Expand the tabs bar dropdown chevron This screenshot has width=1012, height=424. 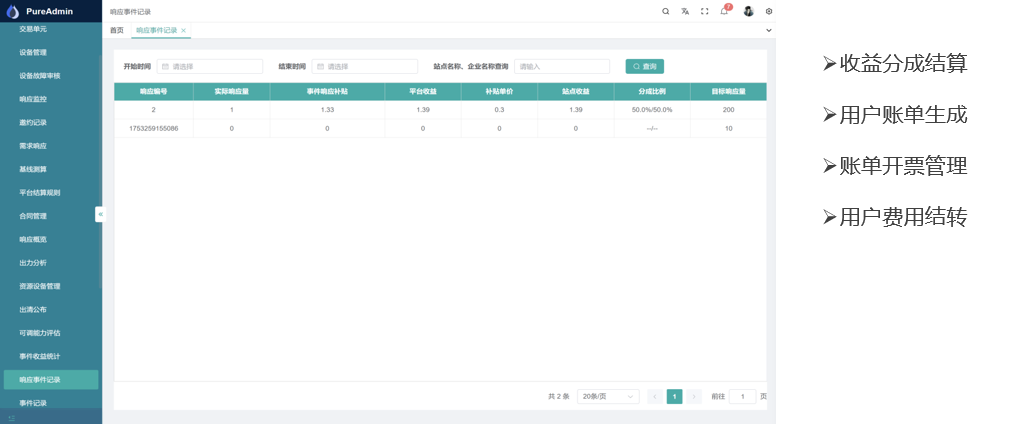[x=768, y=31]
